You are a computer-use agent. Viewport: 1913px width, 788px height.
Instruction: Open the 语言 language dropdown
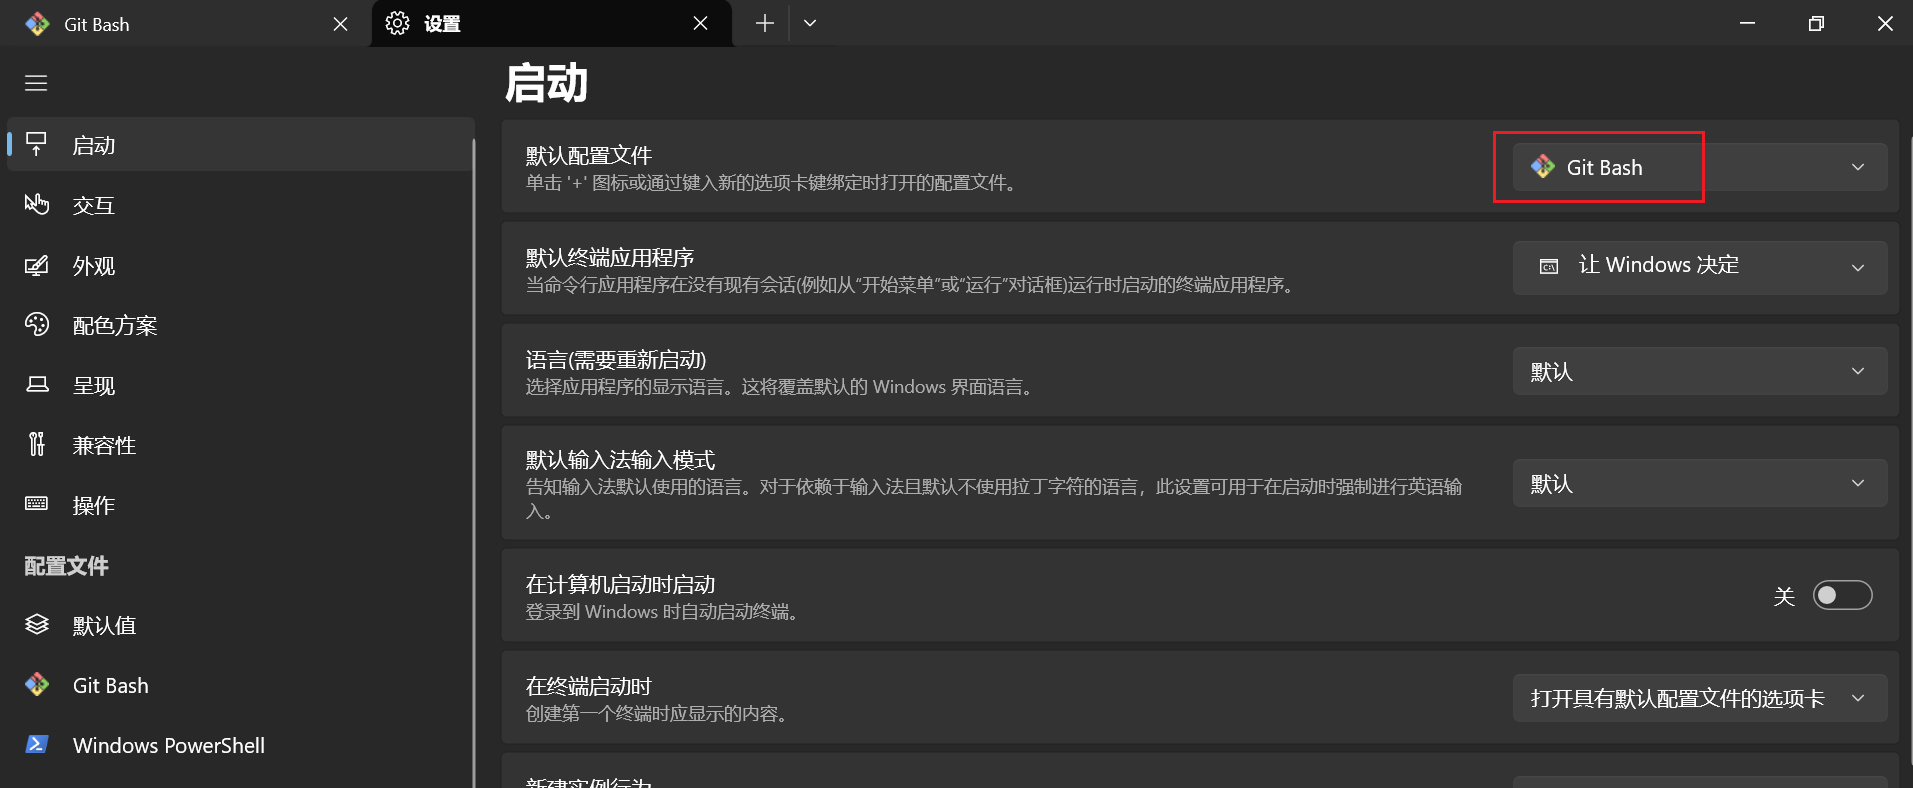click(x=1700, y=371)
